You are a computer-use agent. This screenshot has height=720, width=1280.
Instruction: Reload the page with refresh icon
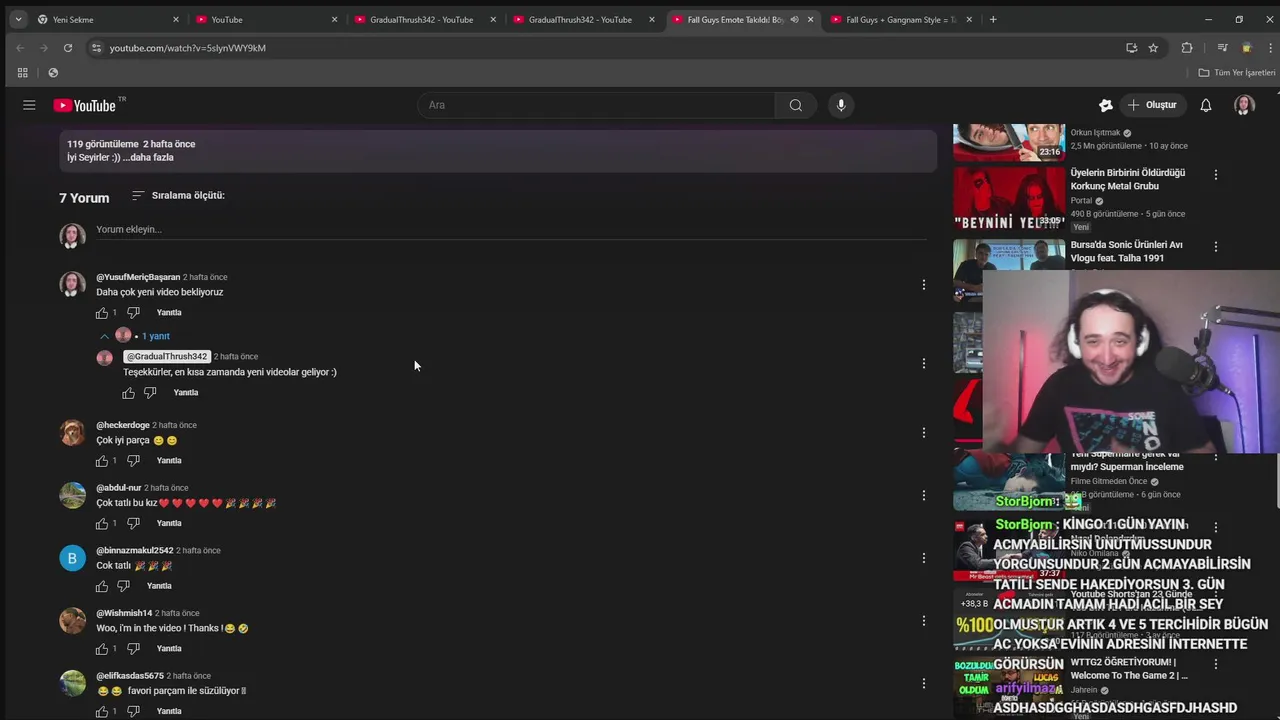pos(67,48)
